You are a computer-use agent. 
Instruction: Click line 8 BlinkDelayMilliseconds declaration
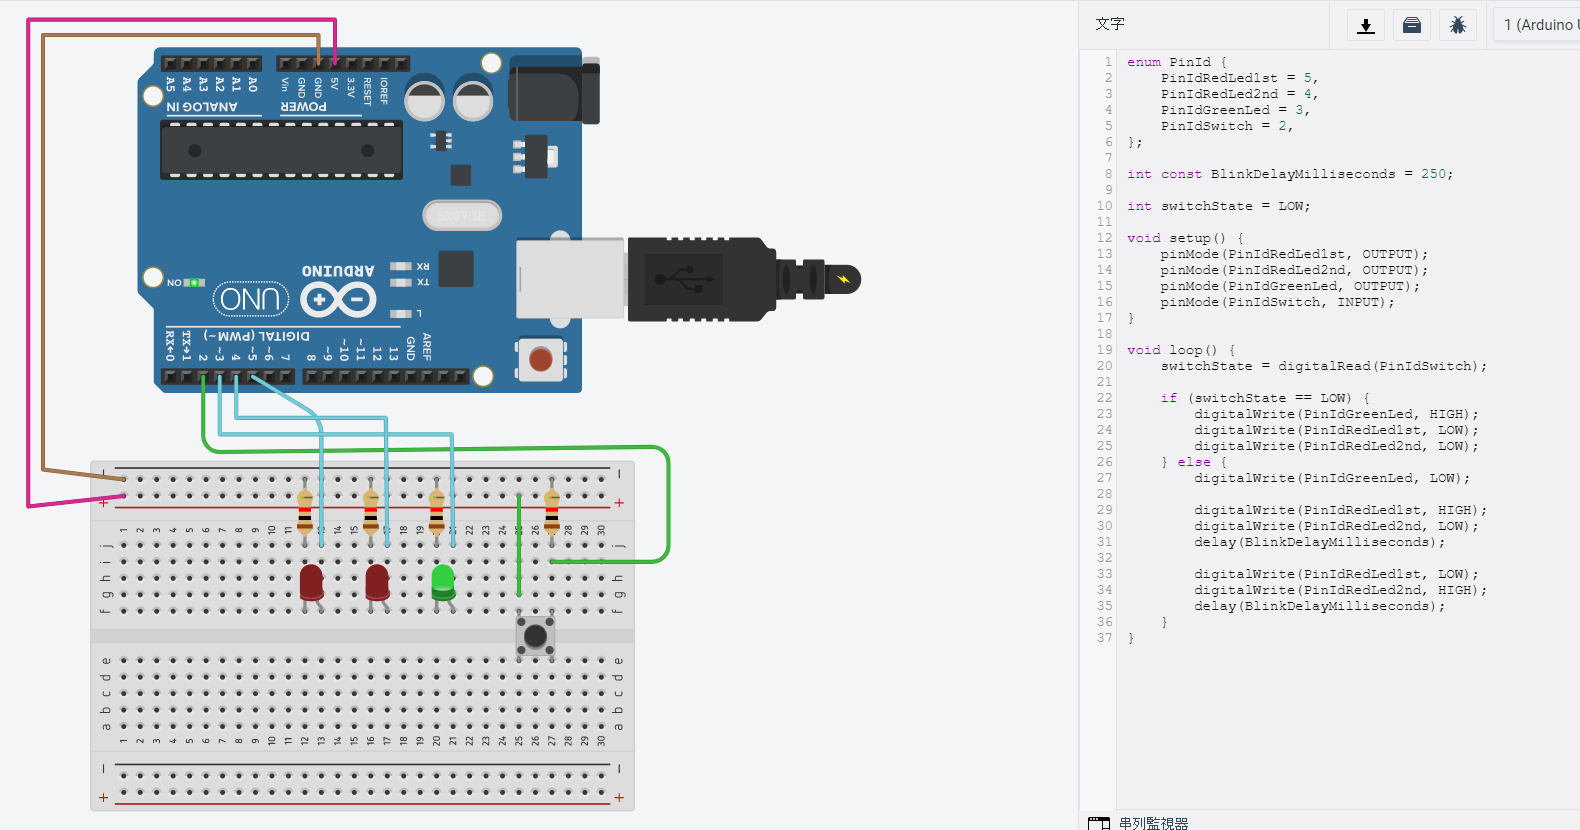1290,174
